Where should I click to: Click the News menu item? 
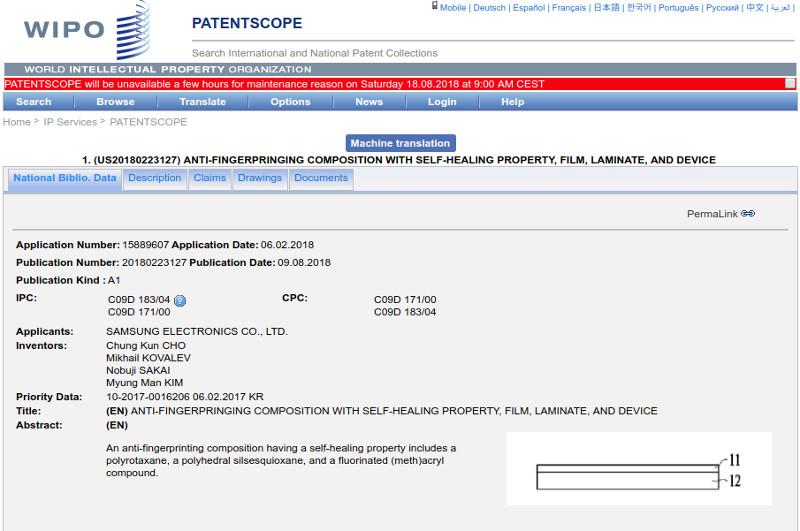coord(368,102)
